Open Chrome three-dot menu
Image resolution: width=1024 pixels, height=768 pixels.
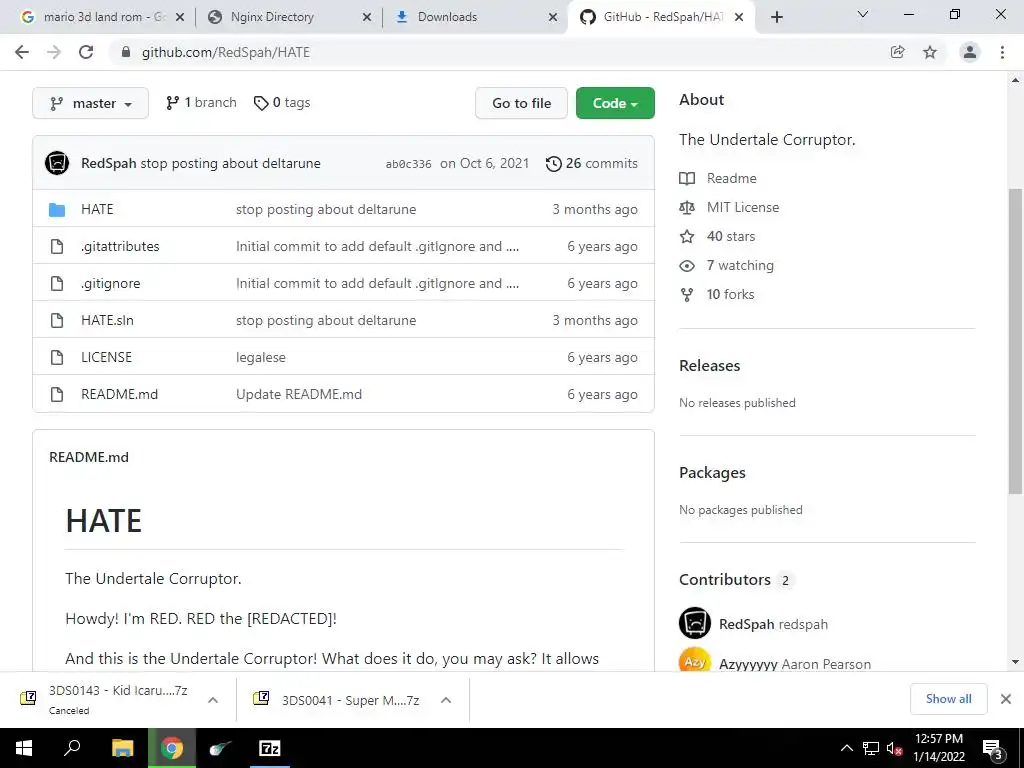pyautogui.click(x=1002, y=52)
